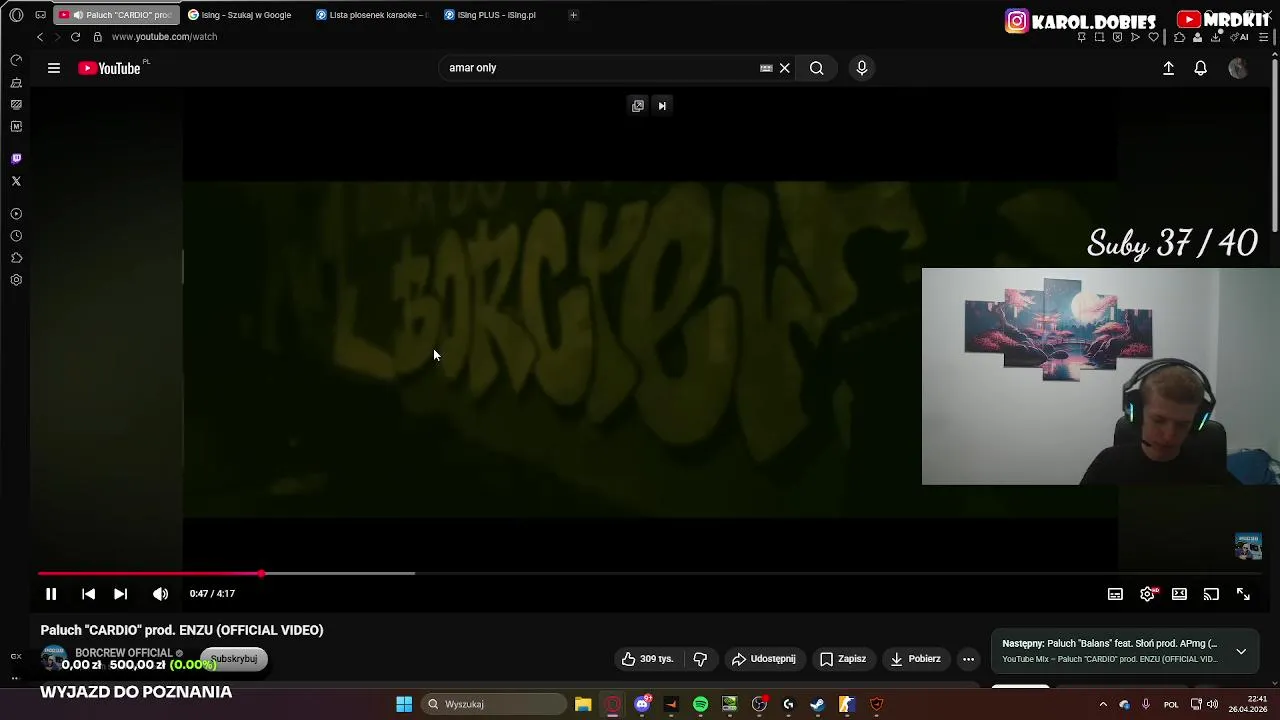
Task: Open the BORCREW OFFICIAL channel name
Action: (x=124, y=653)
